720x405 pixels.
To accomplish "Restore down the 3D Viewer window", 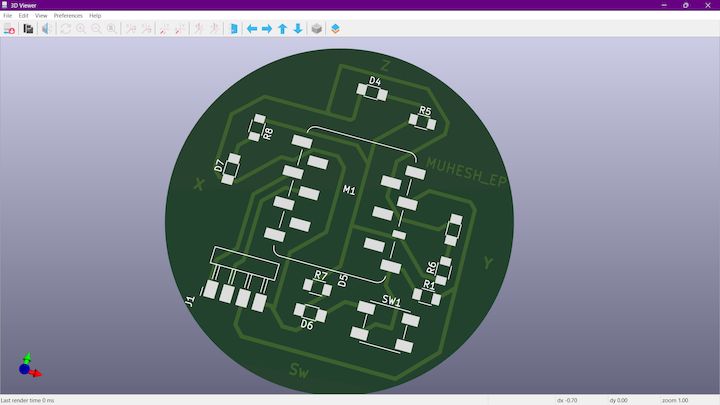I will (x=686, y=5).
